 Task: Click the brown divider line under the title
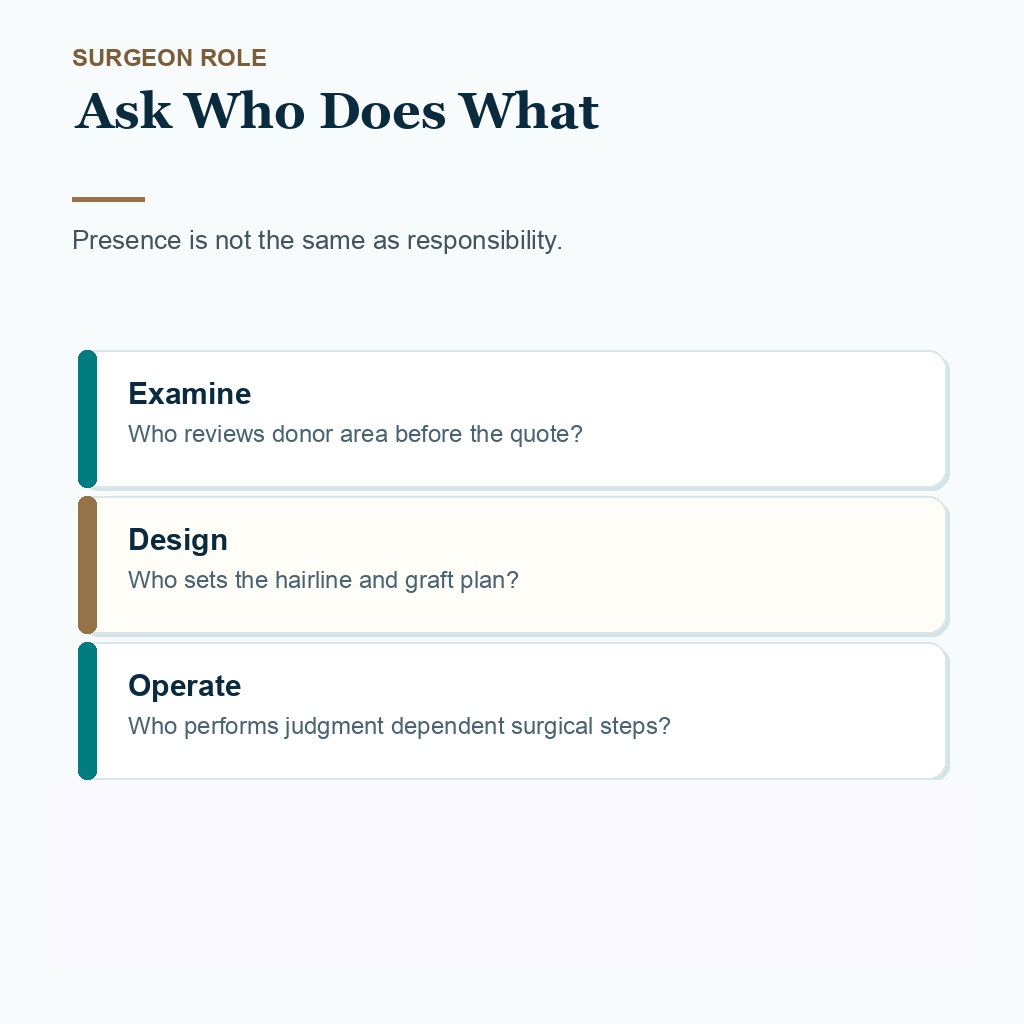pos(108,199)
